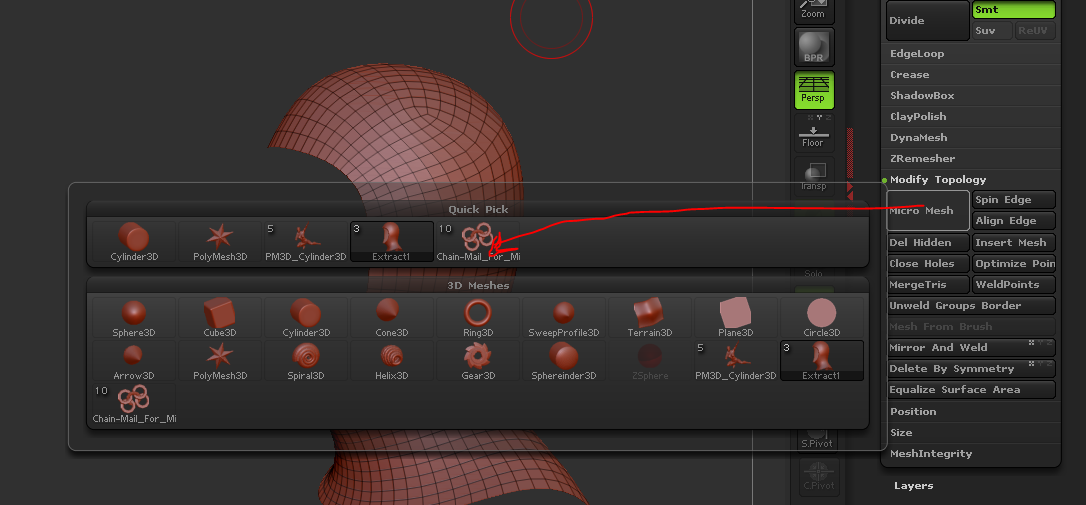Select the Circle3D mesh
The height and width of the screenshot is (505, 1086).
coord(821,318)
